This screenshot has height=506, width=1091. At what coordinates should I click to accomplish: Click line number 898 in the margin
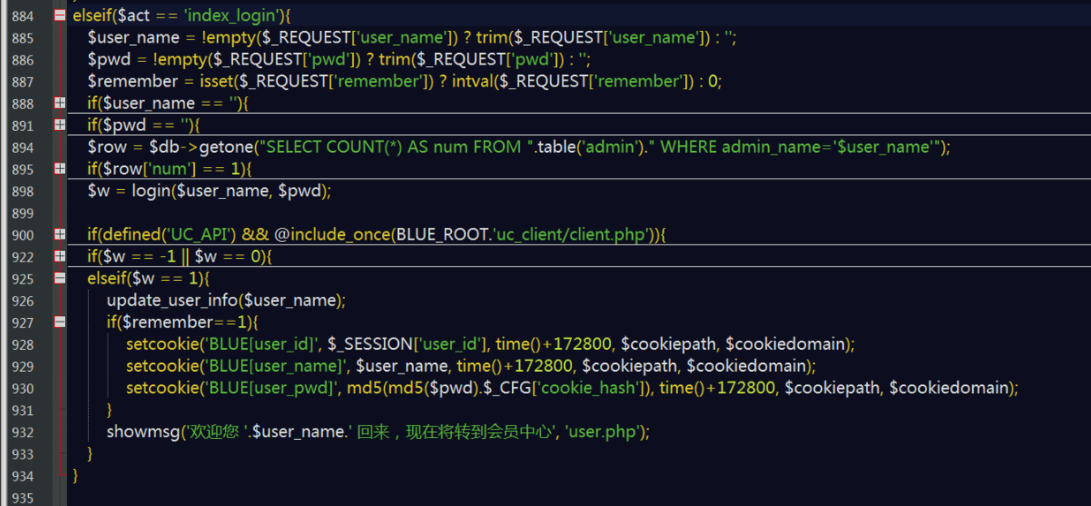[x=22, y=191]
